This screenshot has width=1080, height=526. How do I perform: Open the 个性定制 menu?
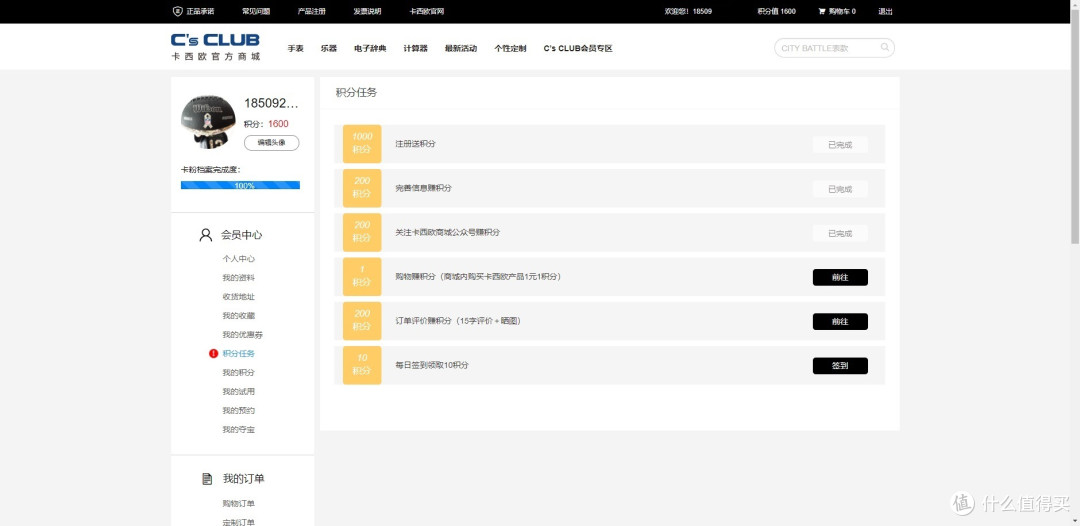(510, 49)
